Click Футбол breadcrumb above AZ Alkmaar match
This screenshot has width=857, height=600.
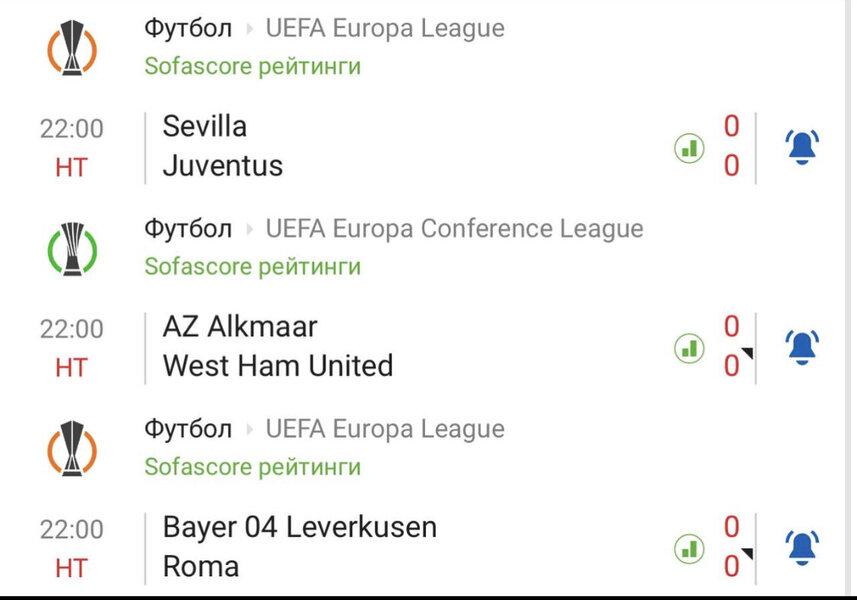tap(188, 229)
